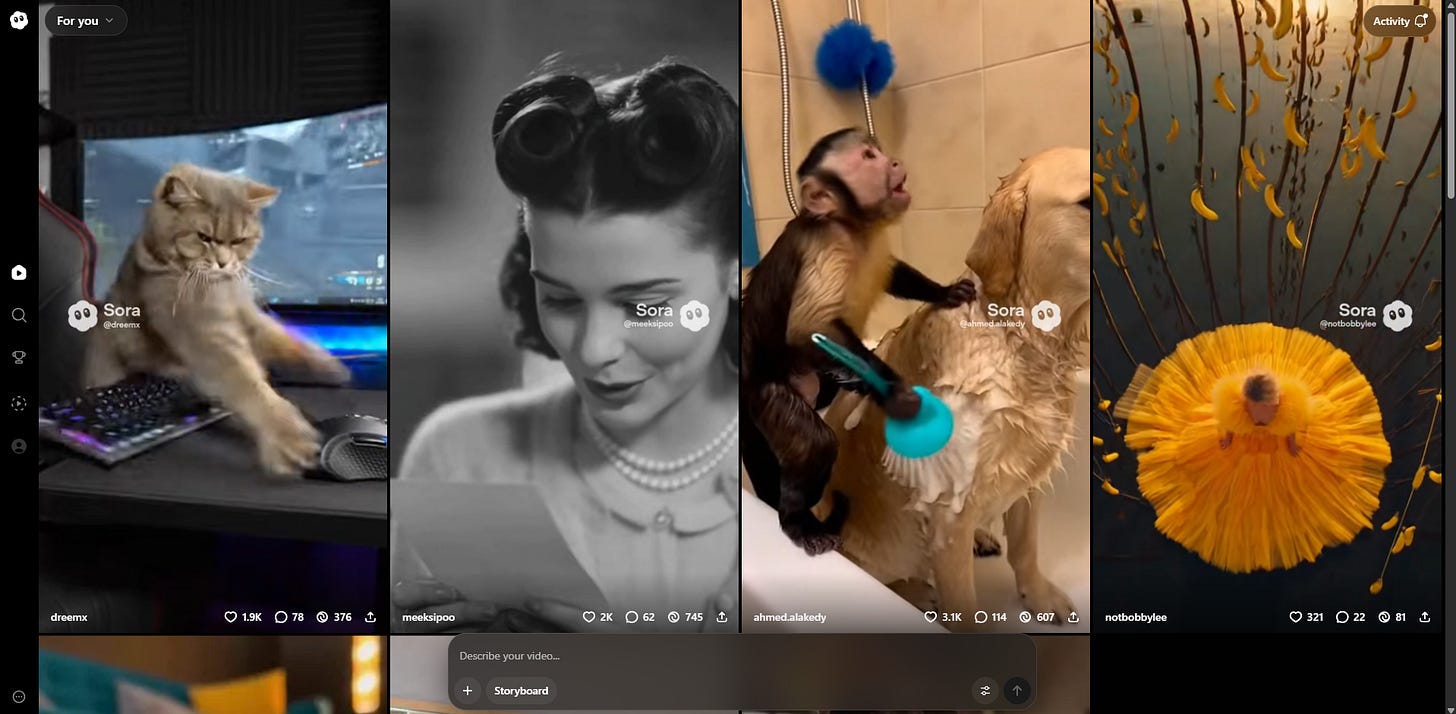This screenshot has width=1456, height=714.
Task: Open the video feed sidebar icon
Action: 19,272
